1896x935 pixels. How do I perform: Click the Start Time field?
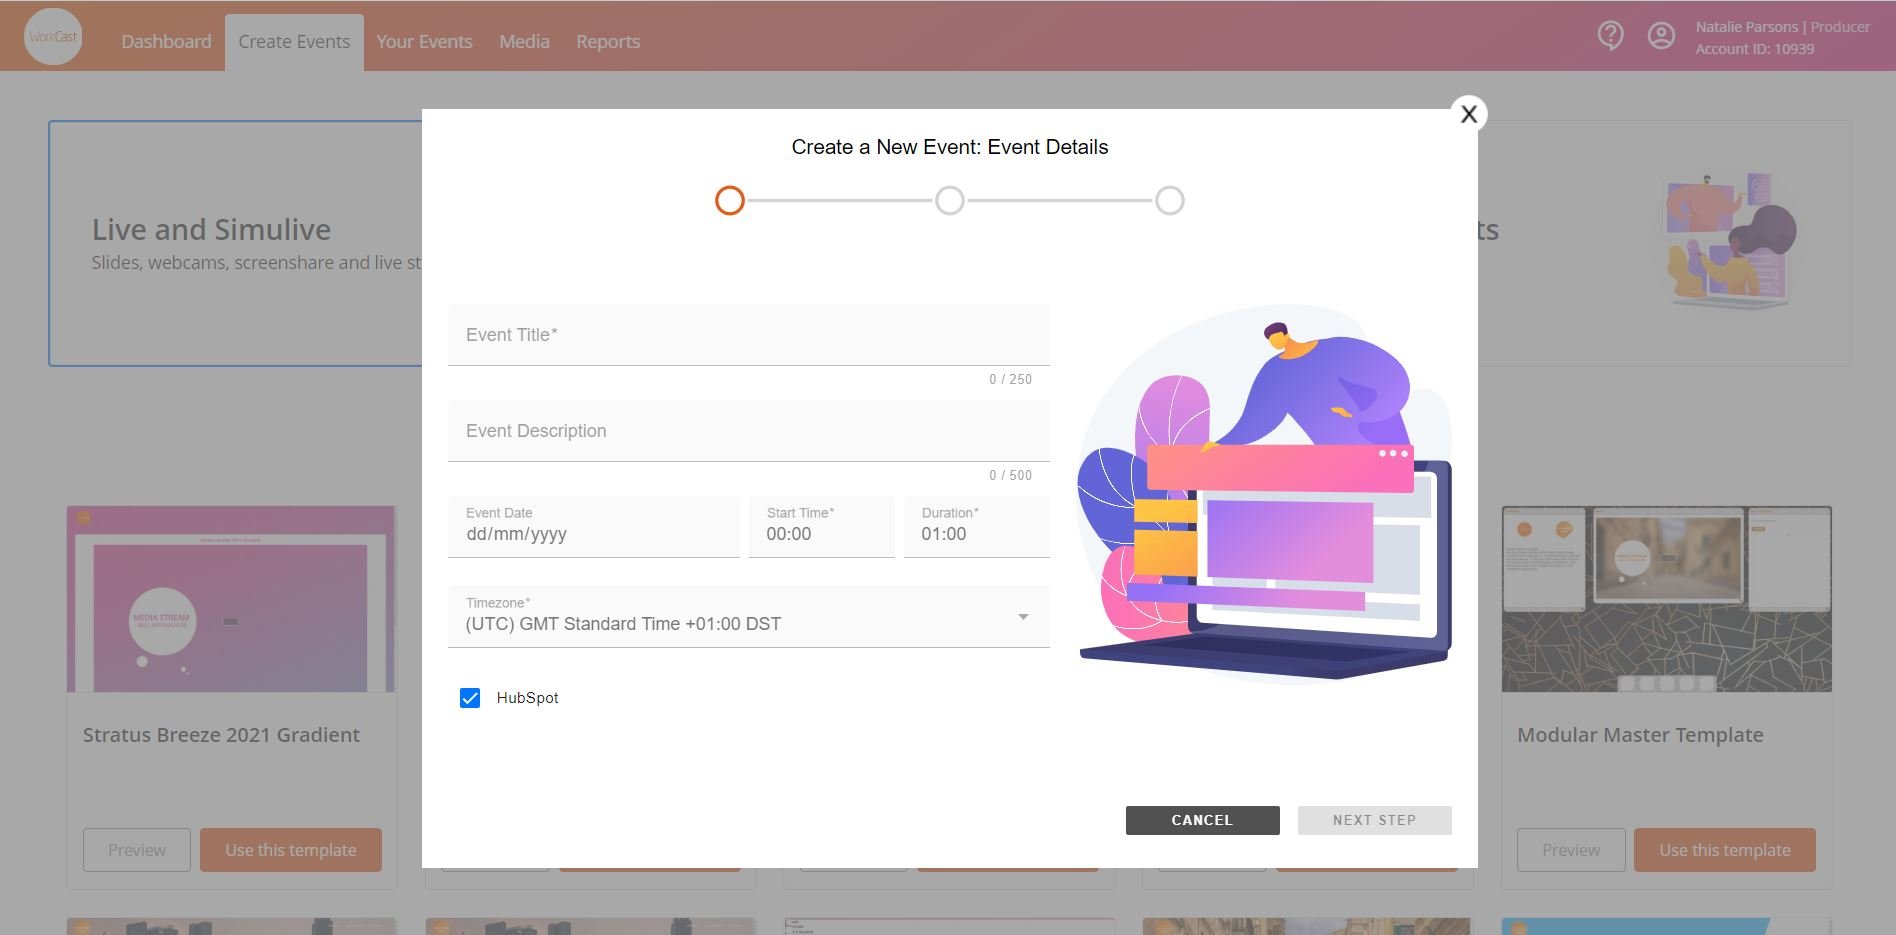pos(821,533)
